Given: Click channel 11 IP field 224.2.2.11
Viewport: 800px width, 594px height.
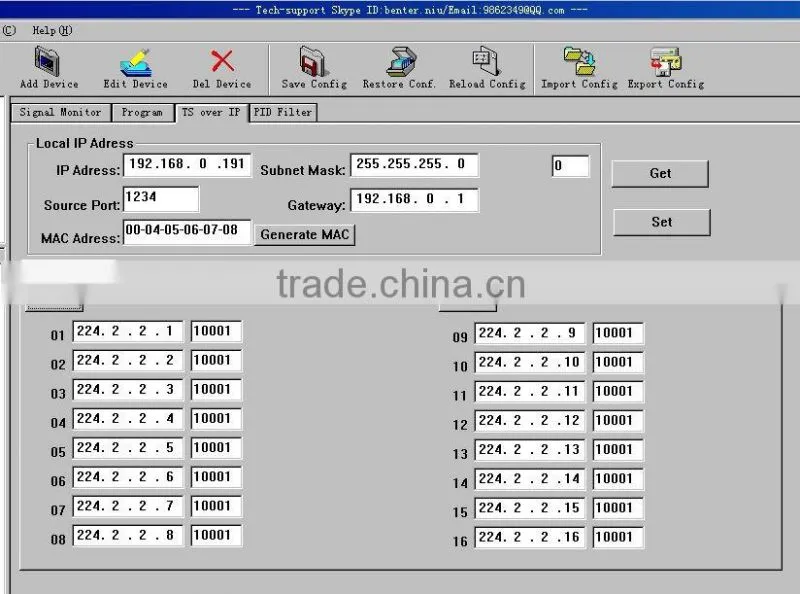Looking at the screenshot, I should [x=530, y=391].
